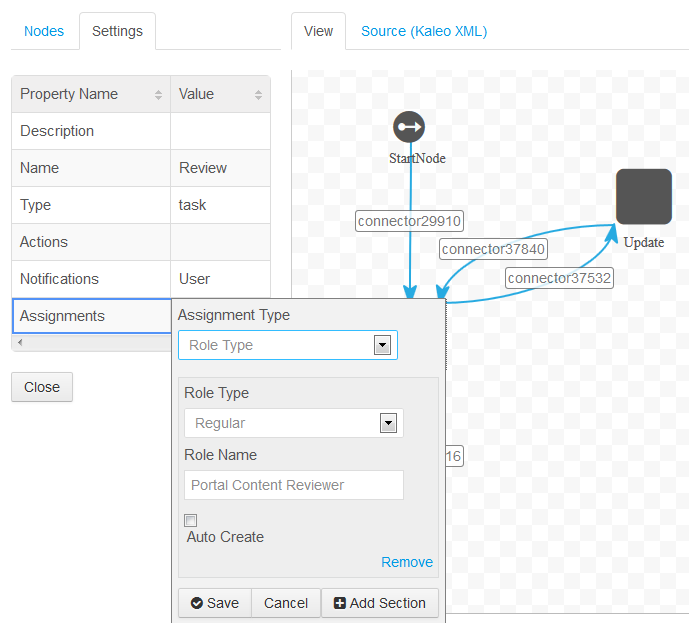689x623 pixels.
Task: Select the Assignments property row
Action: 92,316
